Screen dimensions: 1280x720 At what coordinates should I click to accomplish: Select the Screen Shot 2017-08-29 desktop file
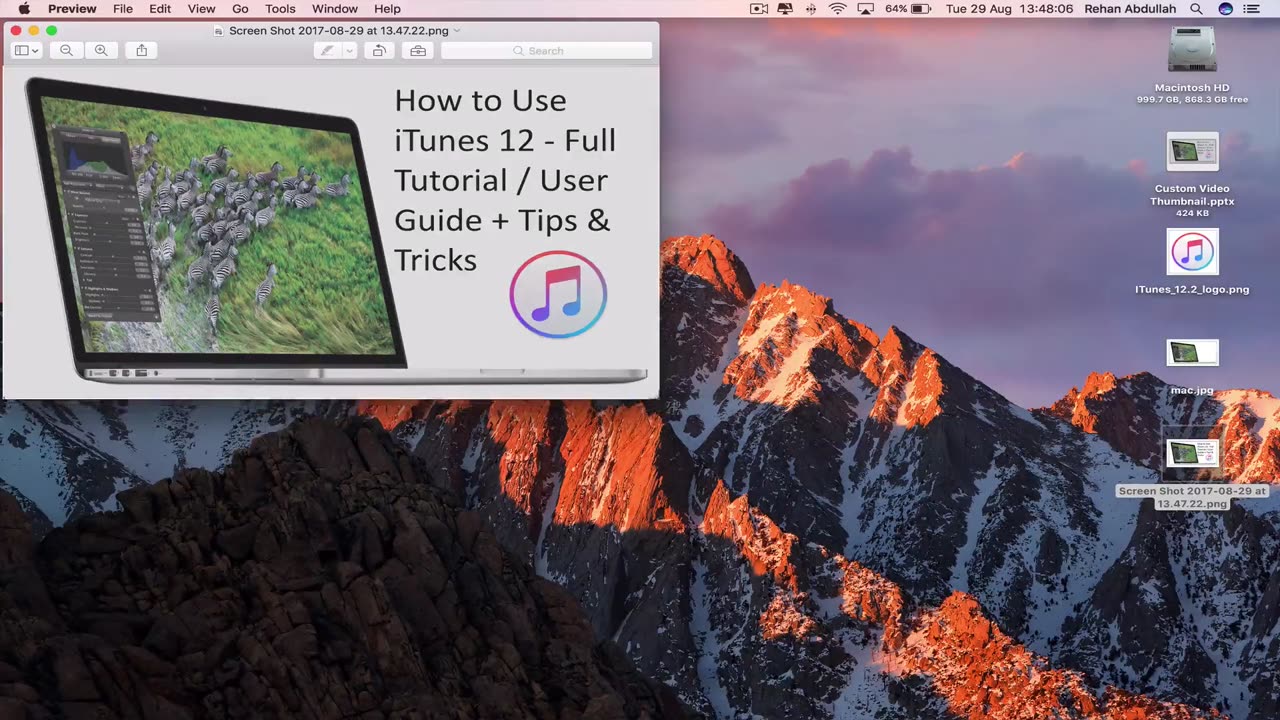tap(1192, 453)
